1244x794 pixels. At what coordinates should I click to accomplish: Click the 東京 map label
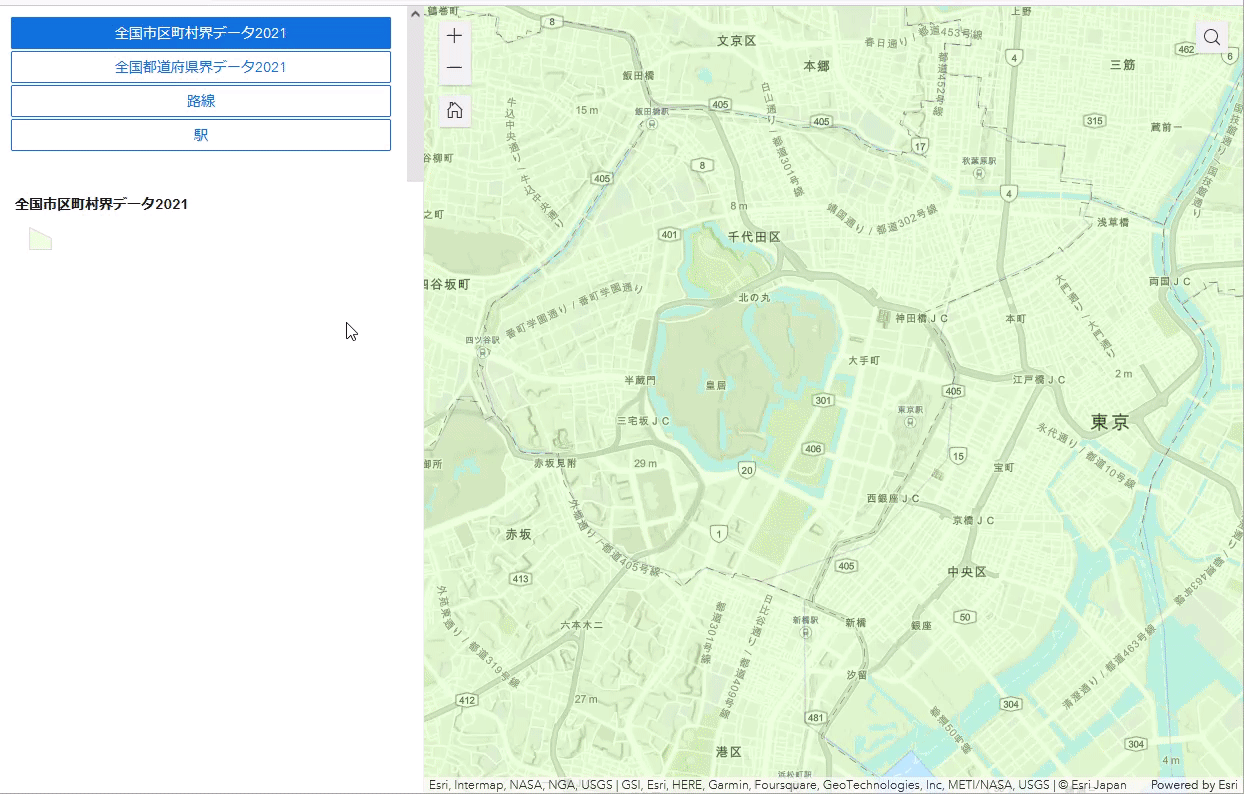(x=1110, y=422)
